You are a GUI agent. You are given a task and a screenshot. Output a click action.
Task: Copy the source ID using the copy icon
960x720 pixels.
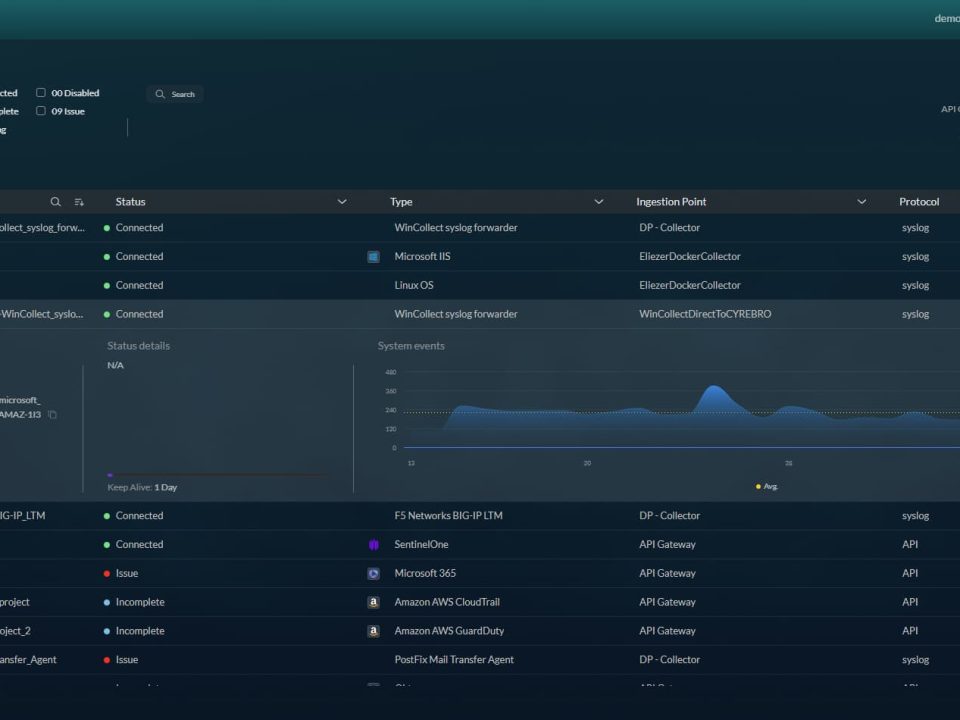point(53,415)
